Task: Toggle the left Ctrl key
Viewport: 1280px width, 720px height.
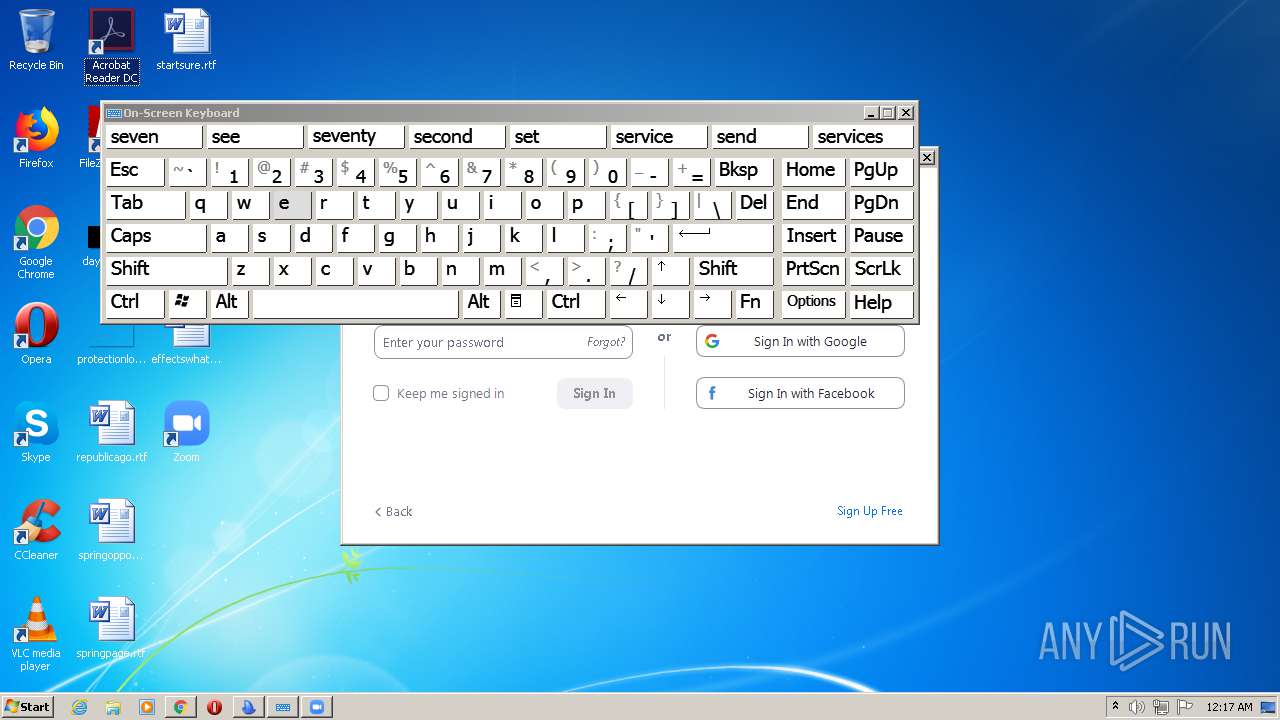Action: point(135,302)
